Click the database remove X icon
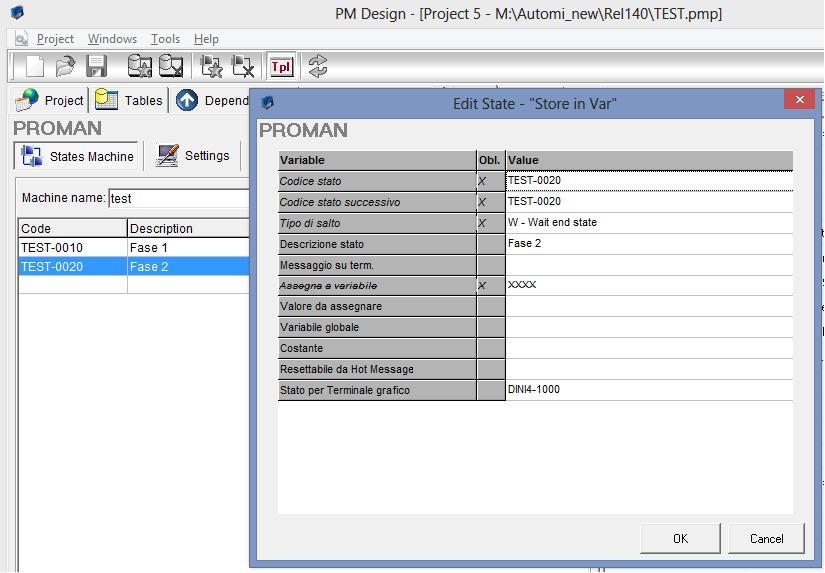 (x=171, y=66)
